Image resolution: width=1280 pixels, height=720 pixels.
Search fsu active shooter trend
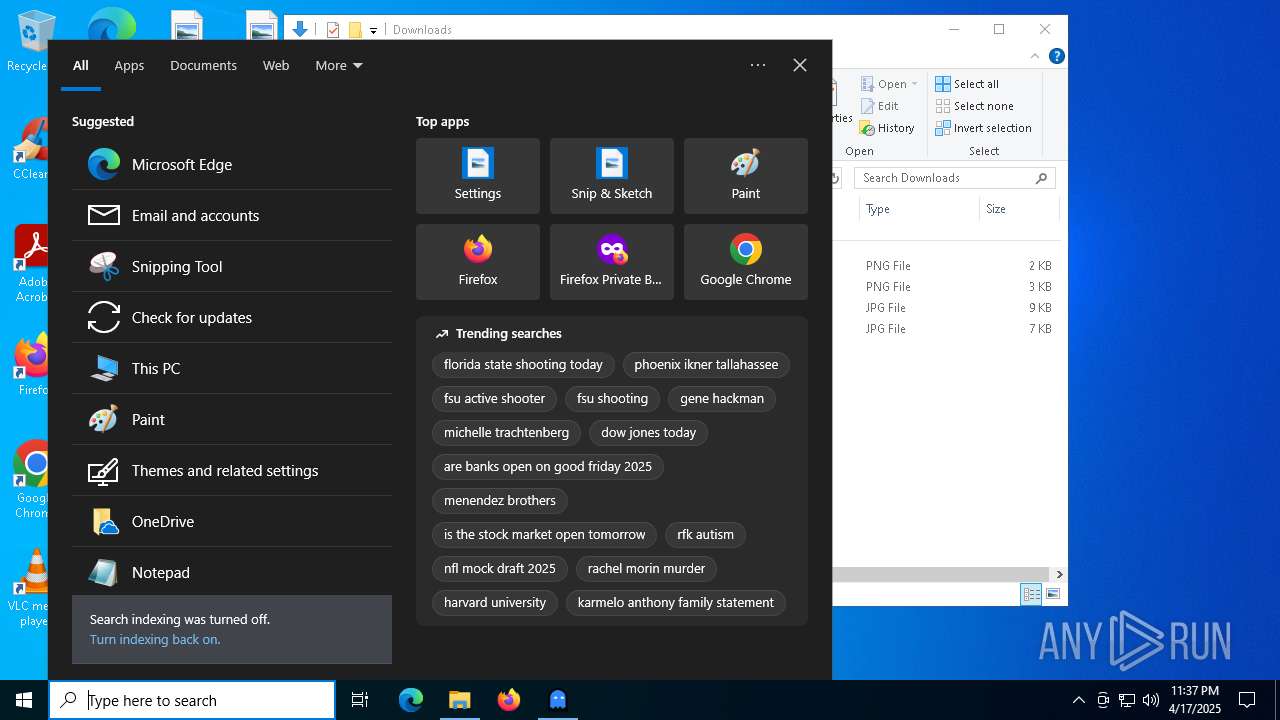pos(494,398)
